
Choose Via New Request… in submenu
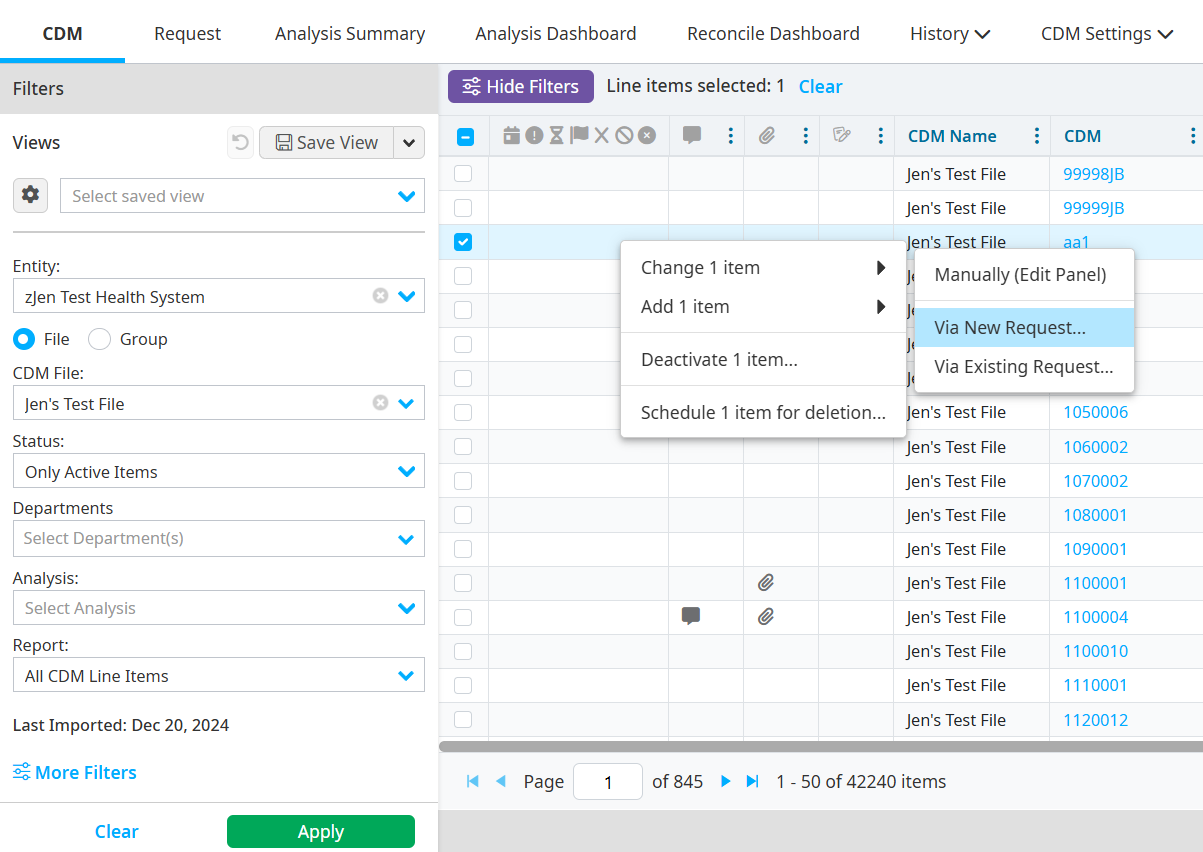point(1010,328)
